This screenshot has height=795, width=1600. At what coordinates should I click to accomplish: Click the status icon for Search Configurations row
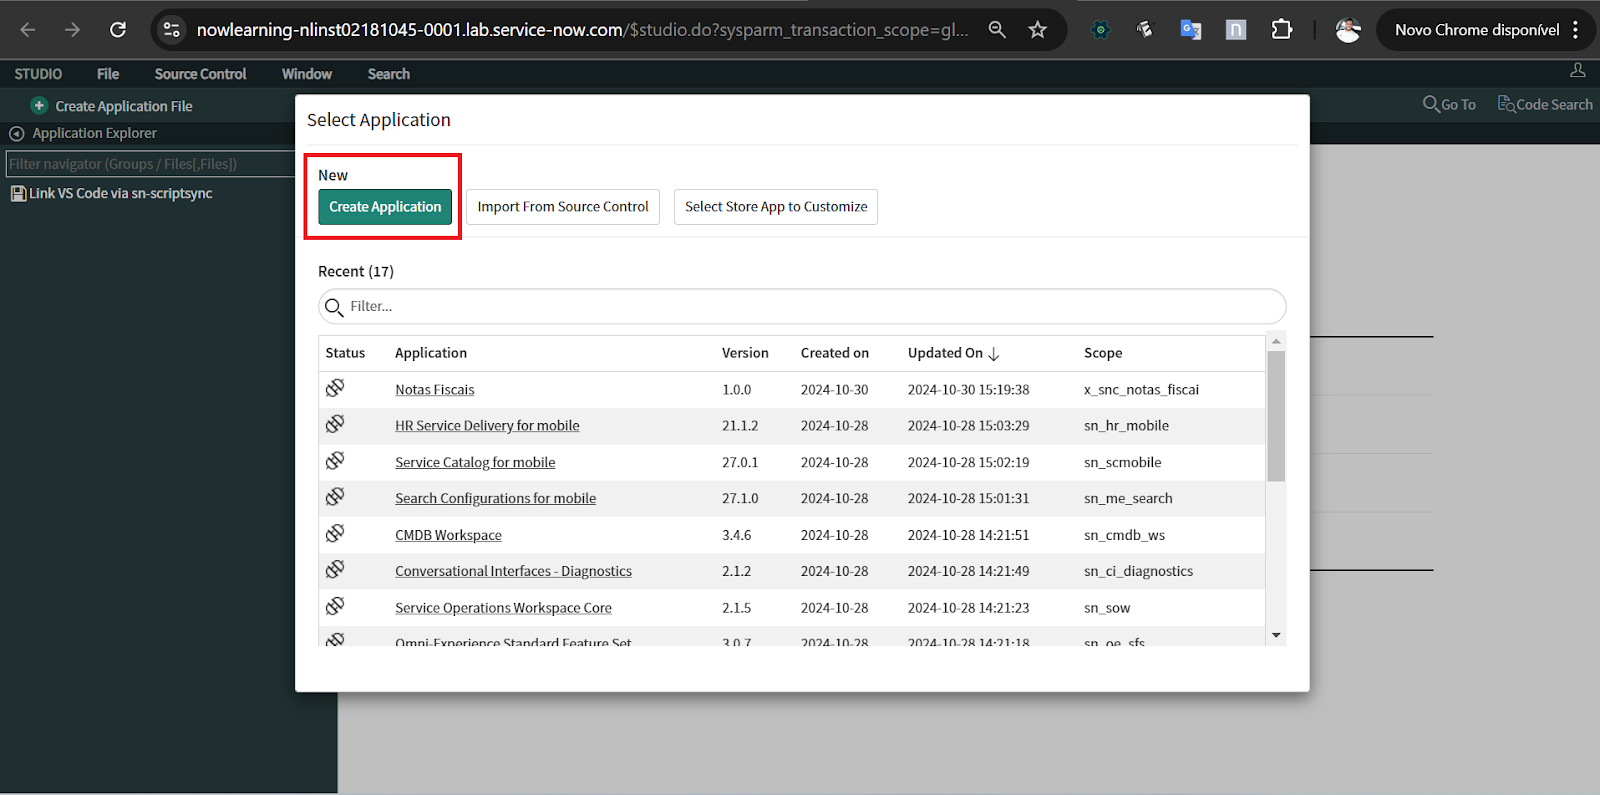(x=335, y=497)
